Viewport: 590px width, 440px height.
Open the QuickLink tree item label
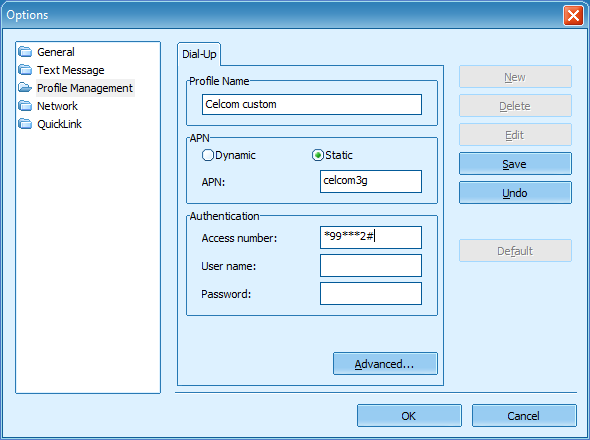[x=59, y=124]
